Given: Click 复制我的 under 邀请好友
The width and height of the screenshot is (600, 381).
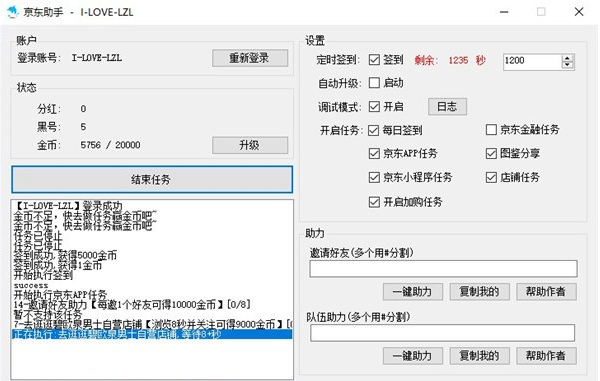Looking at the screenshot, I should [x=479, y=292].
